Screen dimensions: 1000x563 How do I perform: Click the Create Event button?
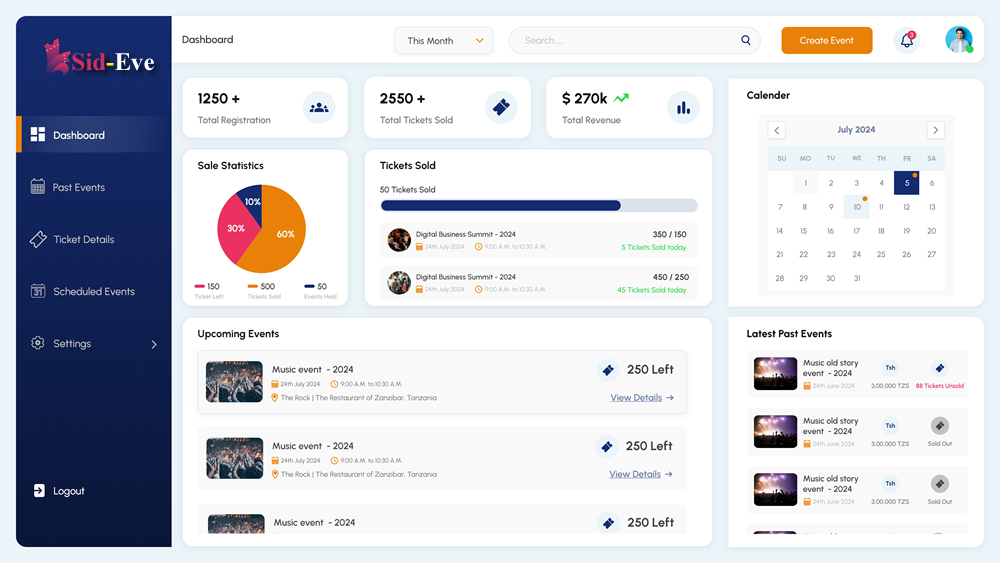(826, 41)
